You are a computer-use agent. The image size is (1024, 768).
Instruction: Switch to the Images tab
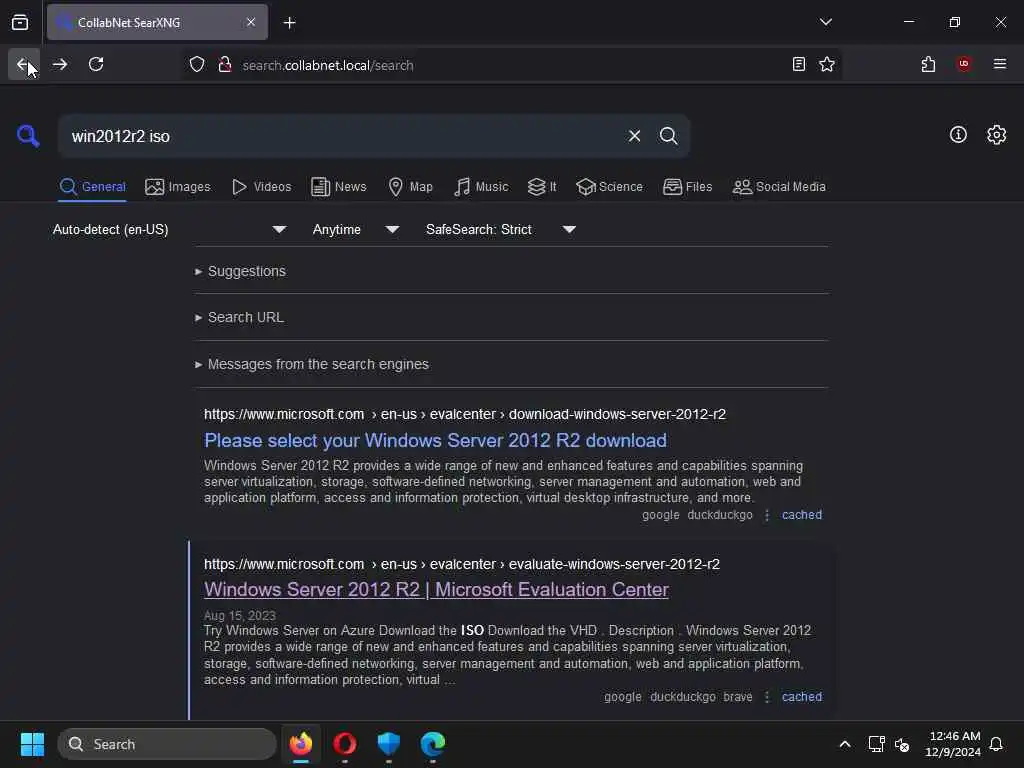pyautogui.click(x=178, y=187)
